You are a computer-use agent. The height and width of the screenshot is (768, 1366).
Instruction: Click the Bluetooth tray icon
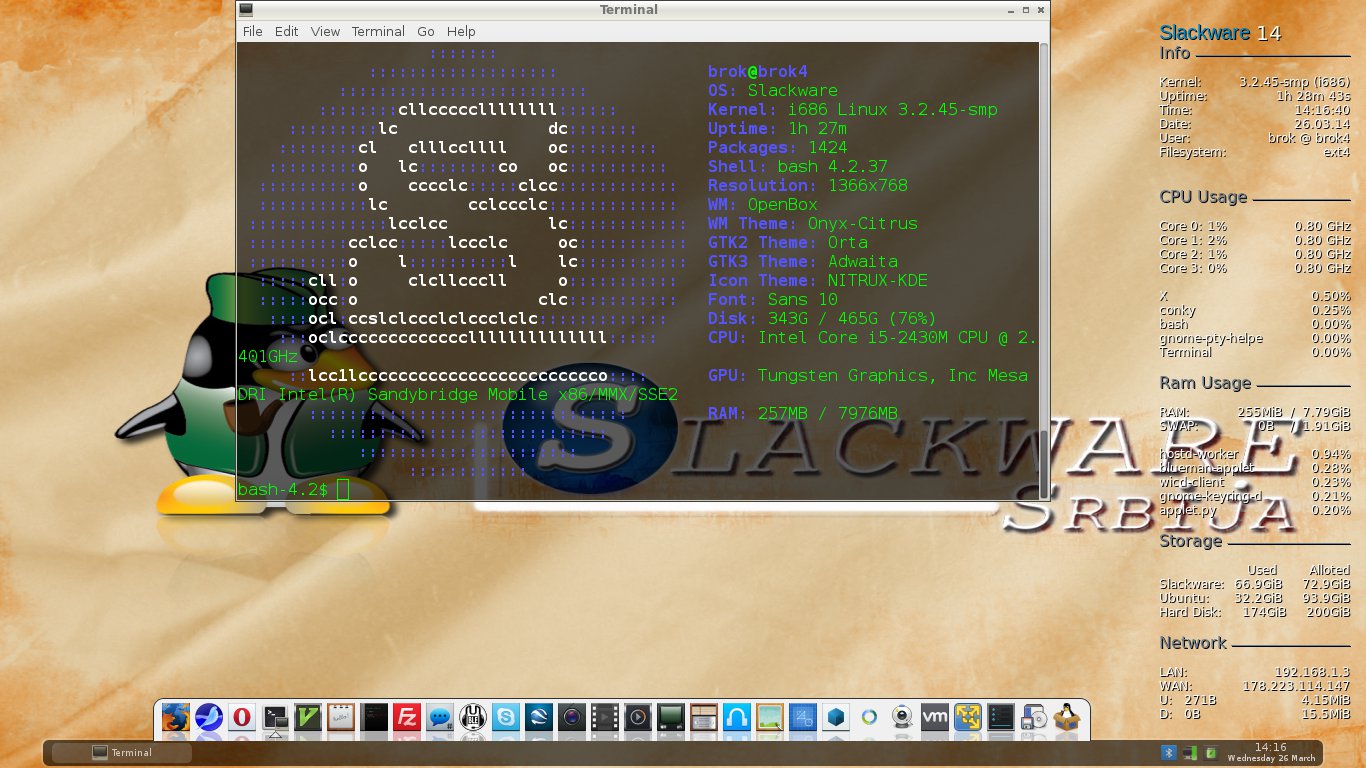coord(1168,752)
